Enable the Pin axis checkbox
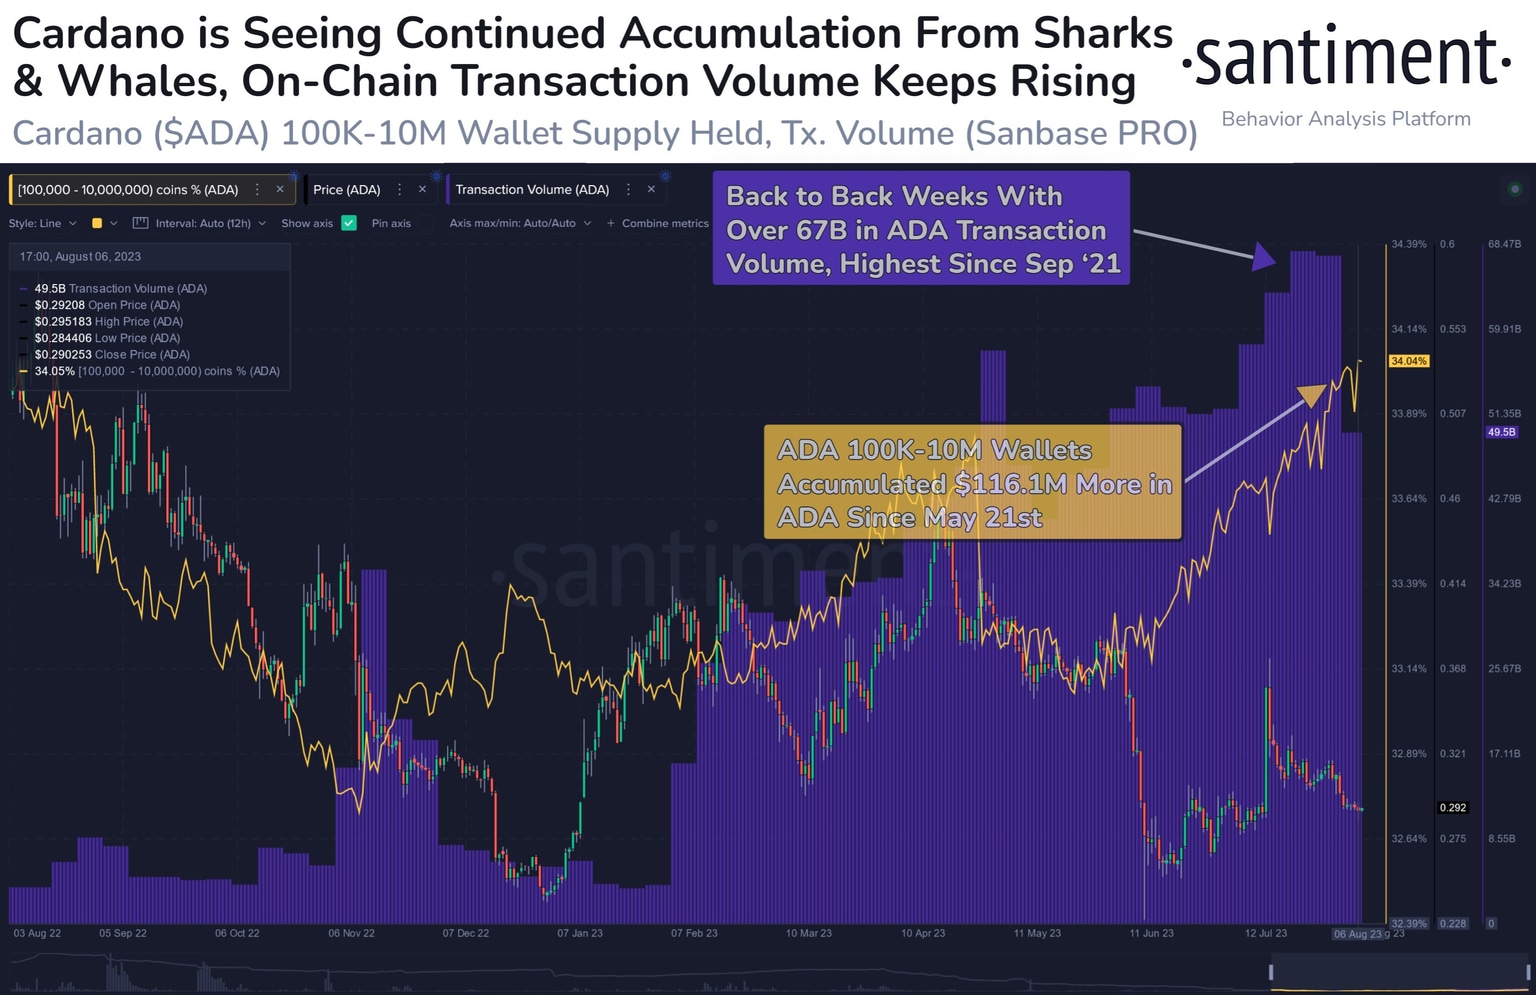Image resolution: width=1536 pixels, height=995 pixels. pyautogui.click(x=426, y=223)
